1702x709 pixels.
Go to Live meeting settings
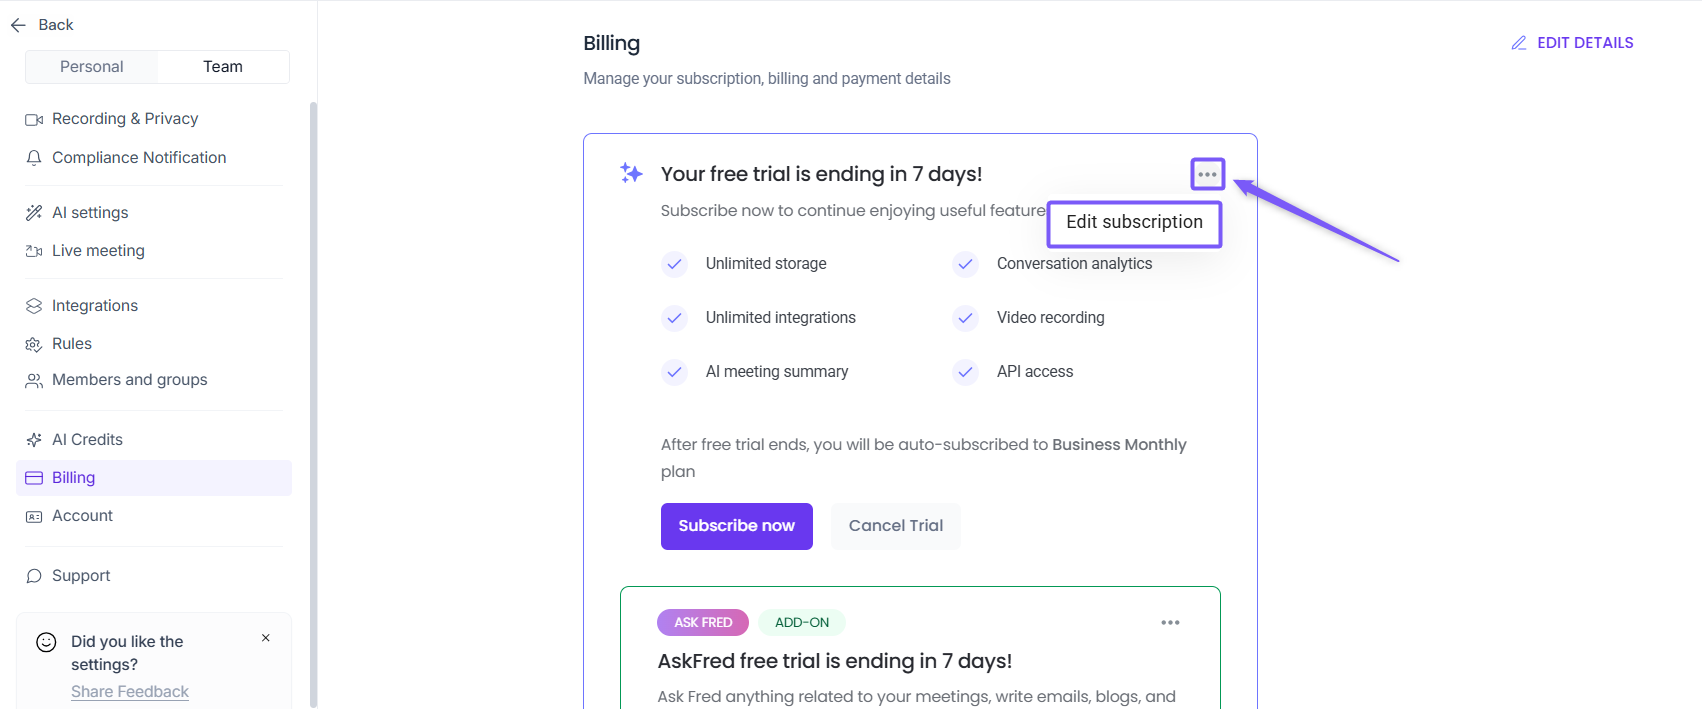pos(98,251)
